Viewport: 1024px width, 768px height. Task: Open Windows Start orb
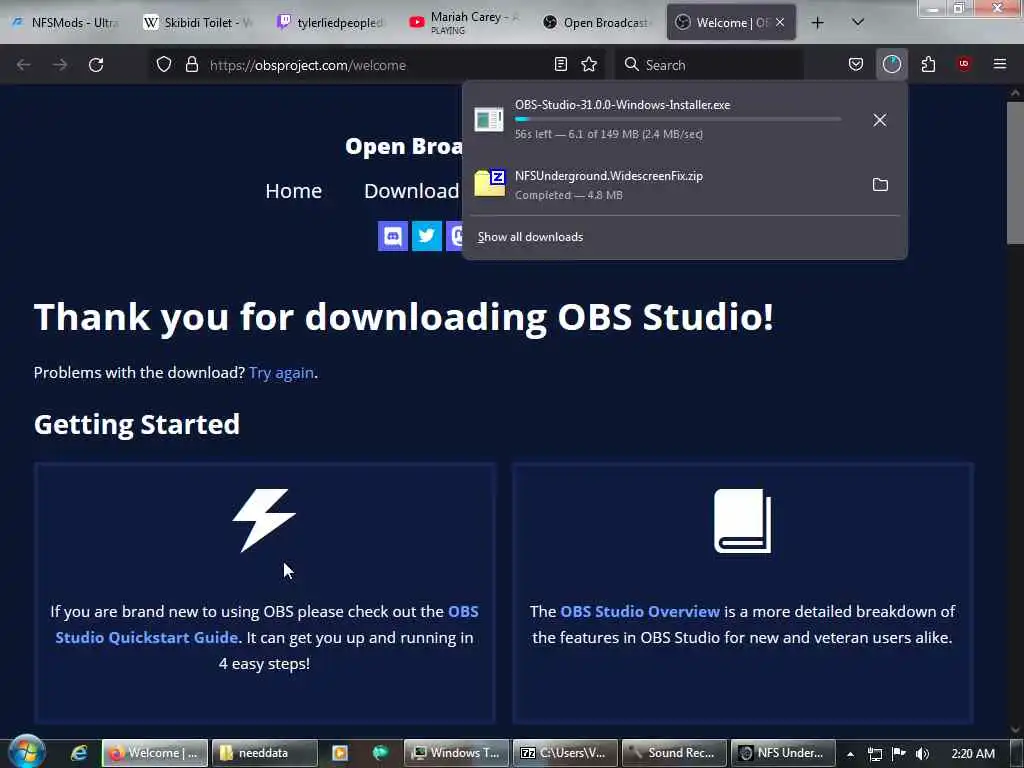tap(27, 752)
